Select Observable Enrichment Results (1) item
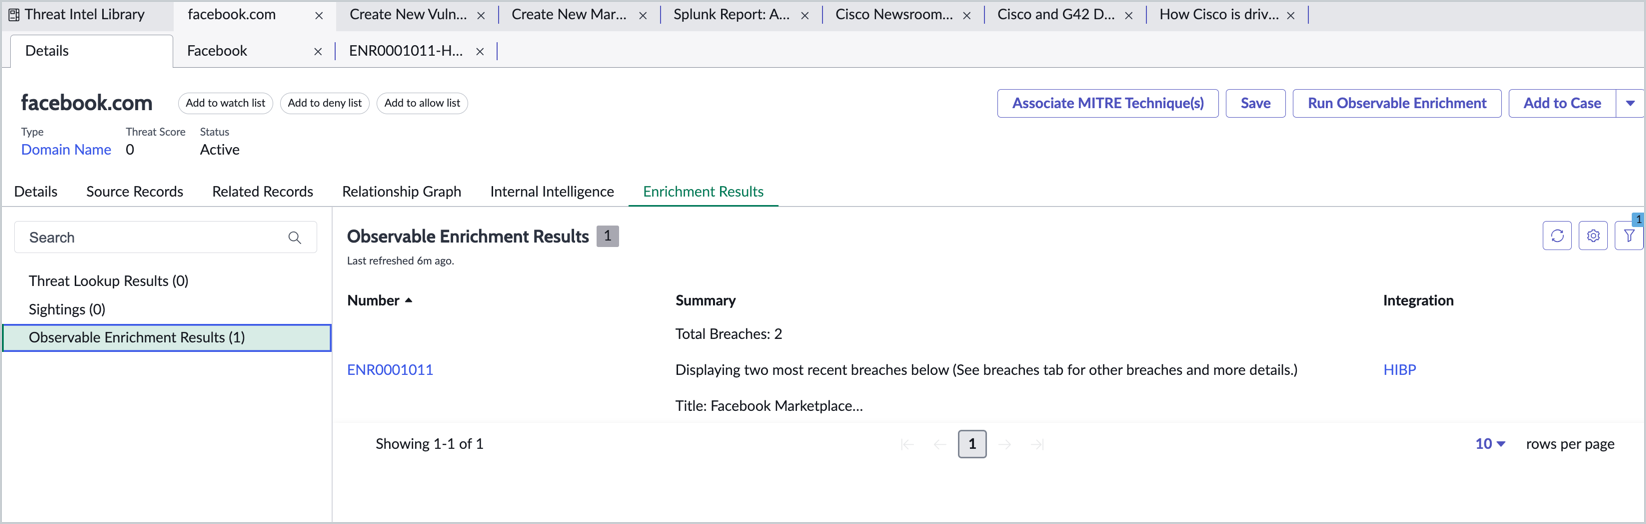Image resolution: width=1646 pixels, height=524 pixels. coord(167,338)
